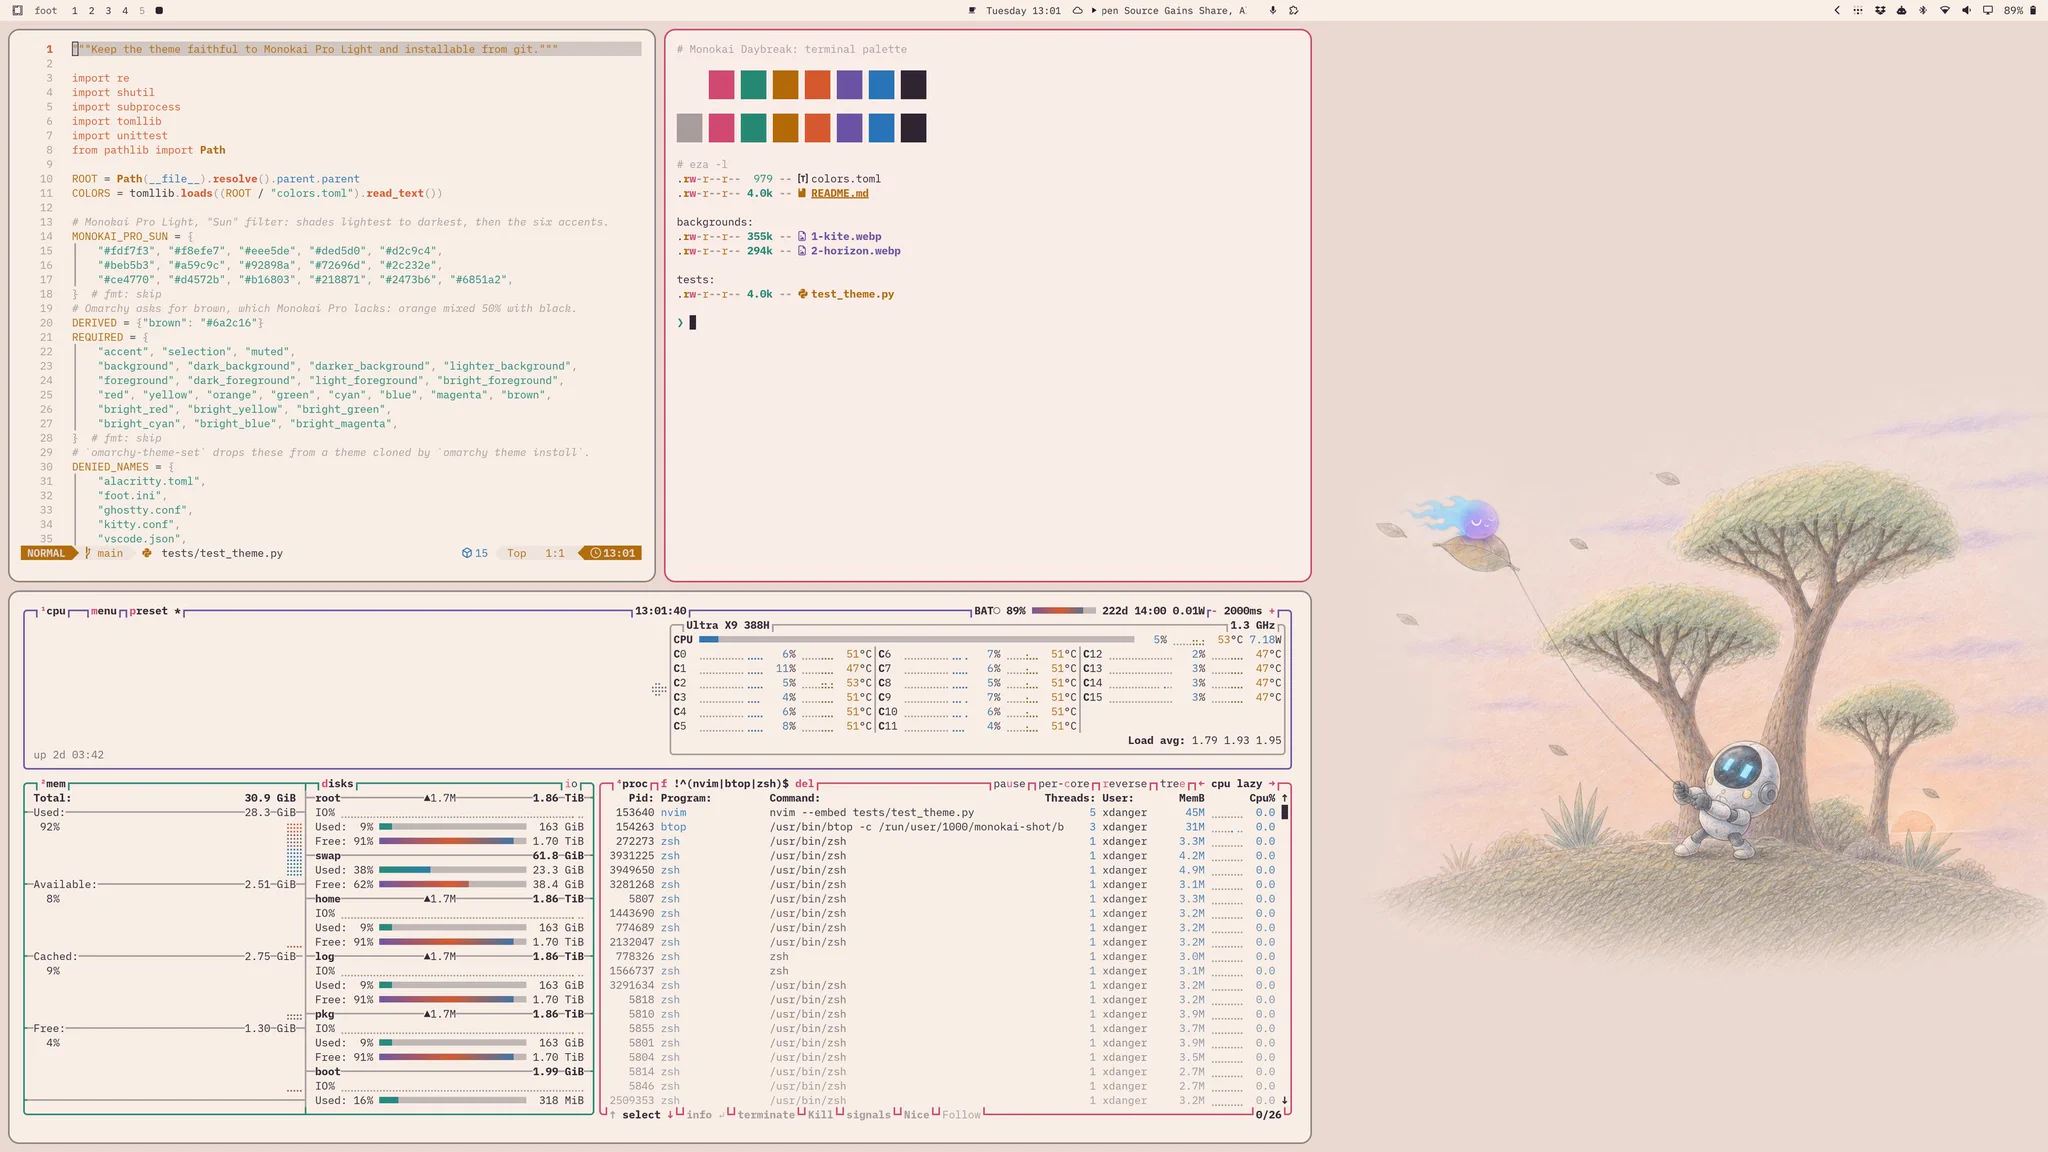Open the Wi-Fi network icon
The image size is (2048, 1152).
tap(1945, 10)
